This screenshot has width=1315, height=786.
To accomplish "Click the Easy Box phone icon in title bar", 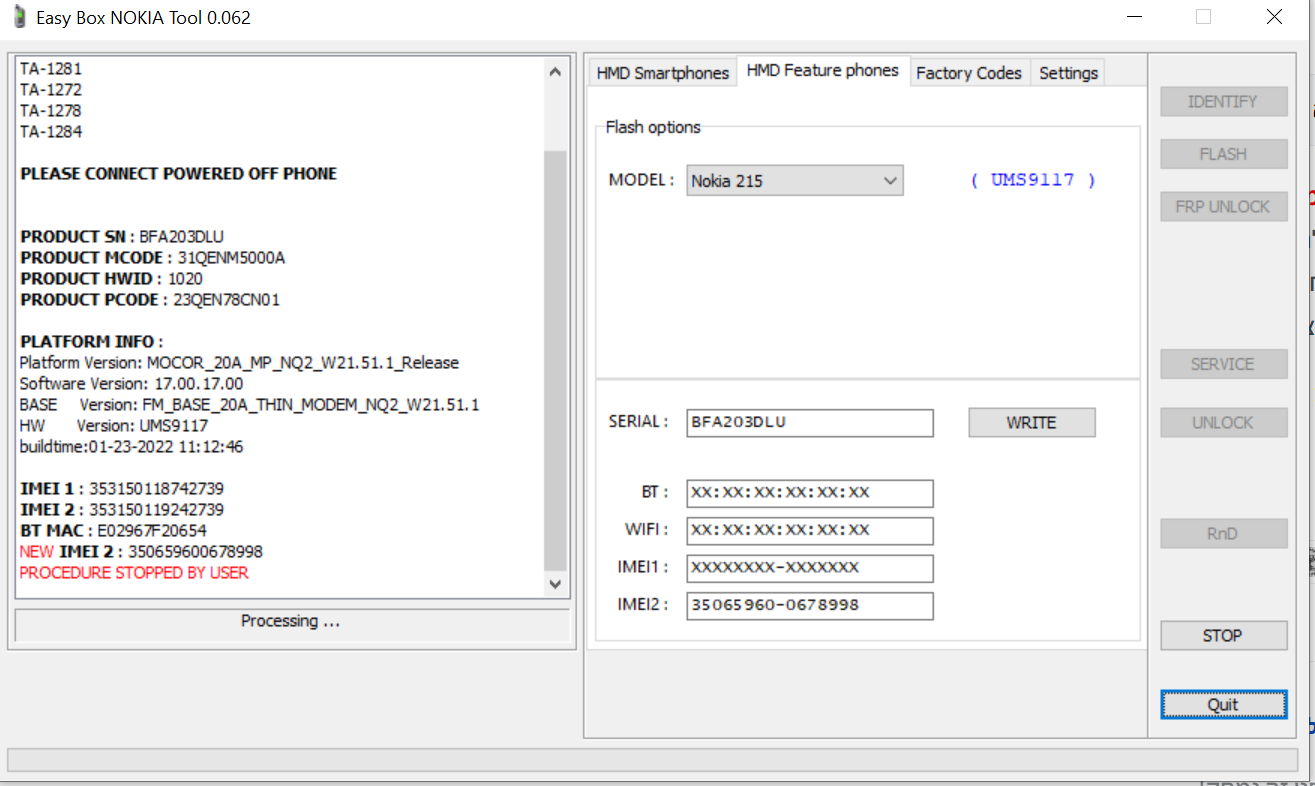I will [19, 17].
